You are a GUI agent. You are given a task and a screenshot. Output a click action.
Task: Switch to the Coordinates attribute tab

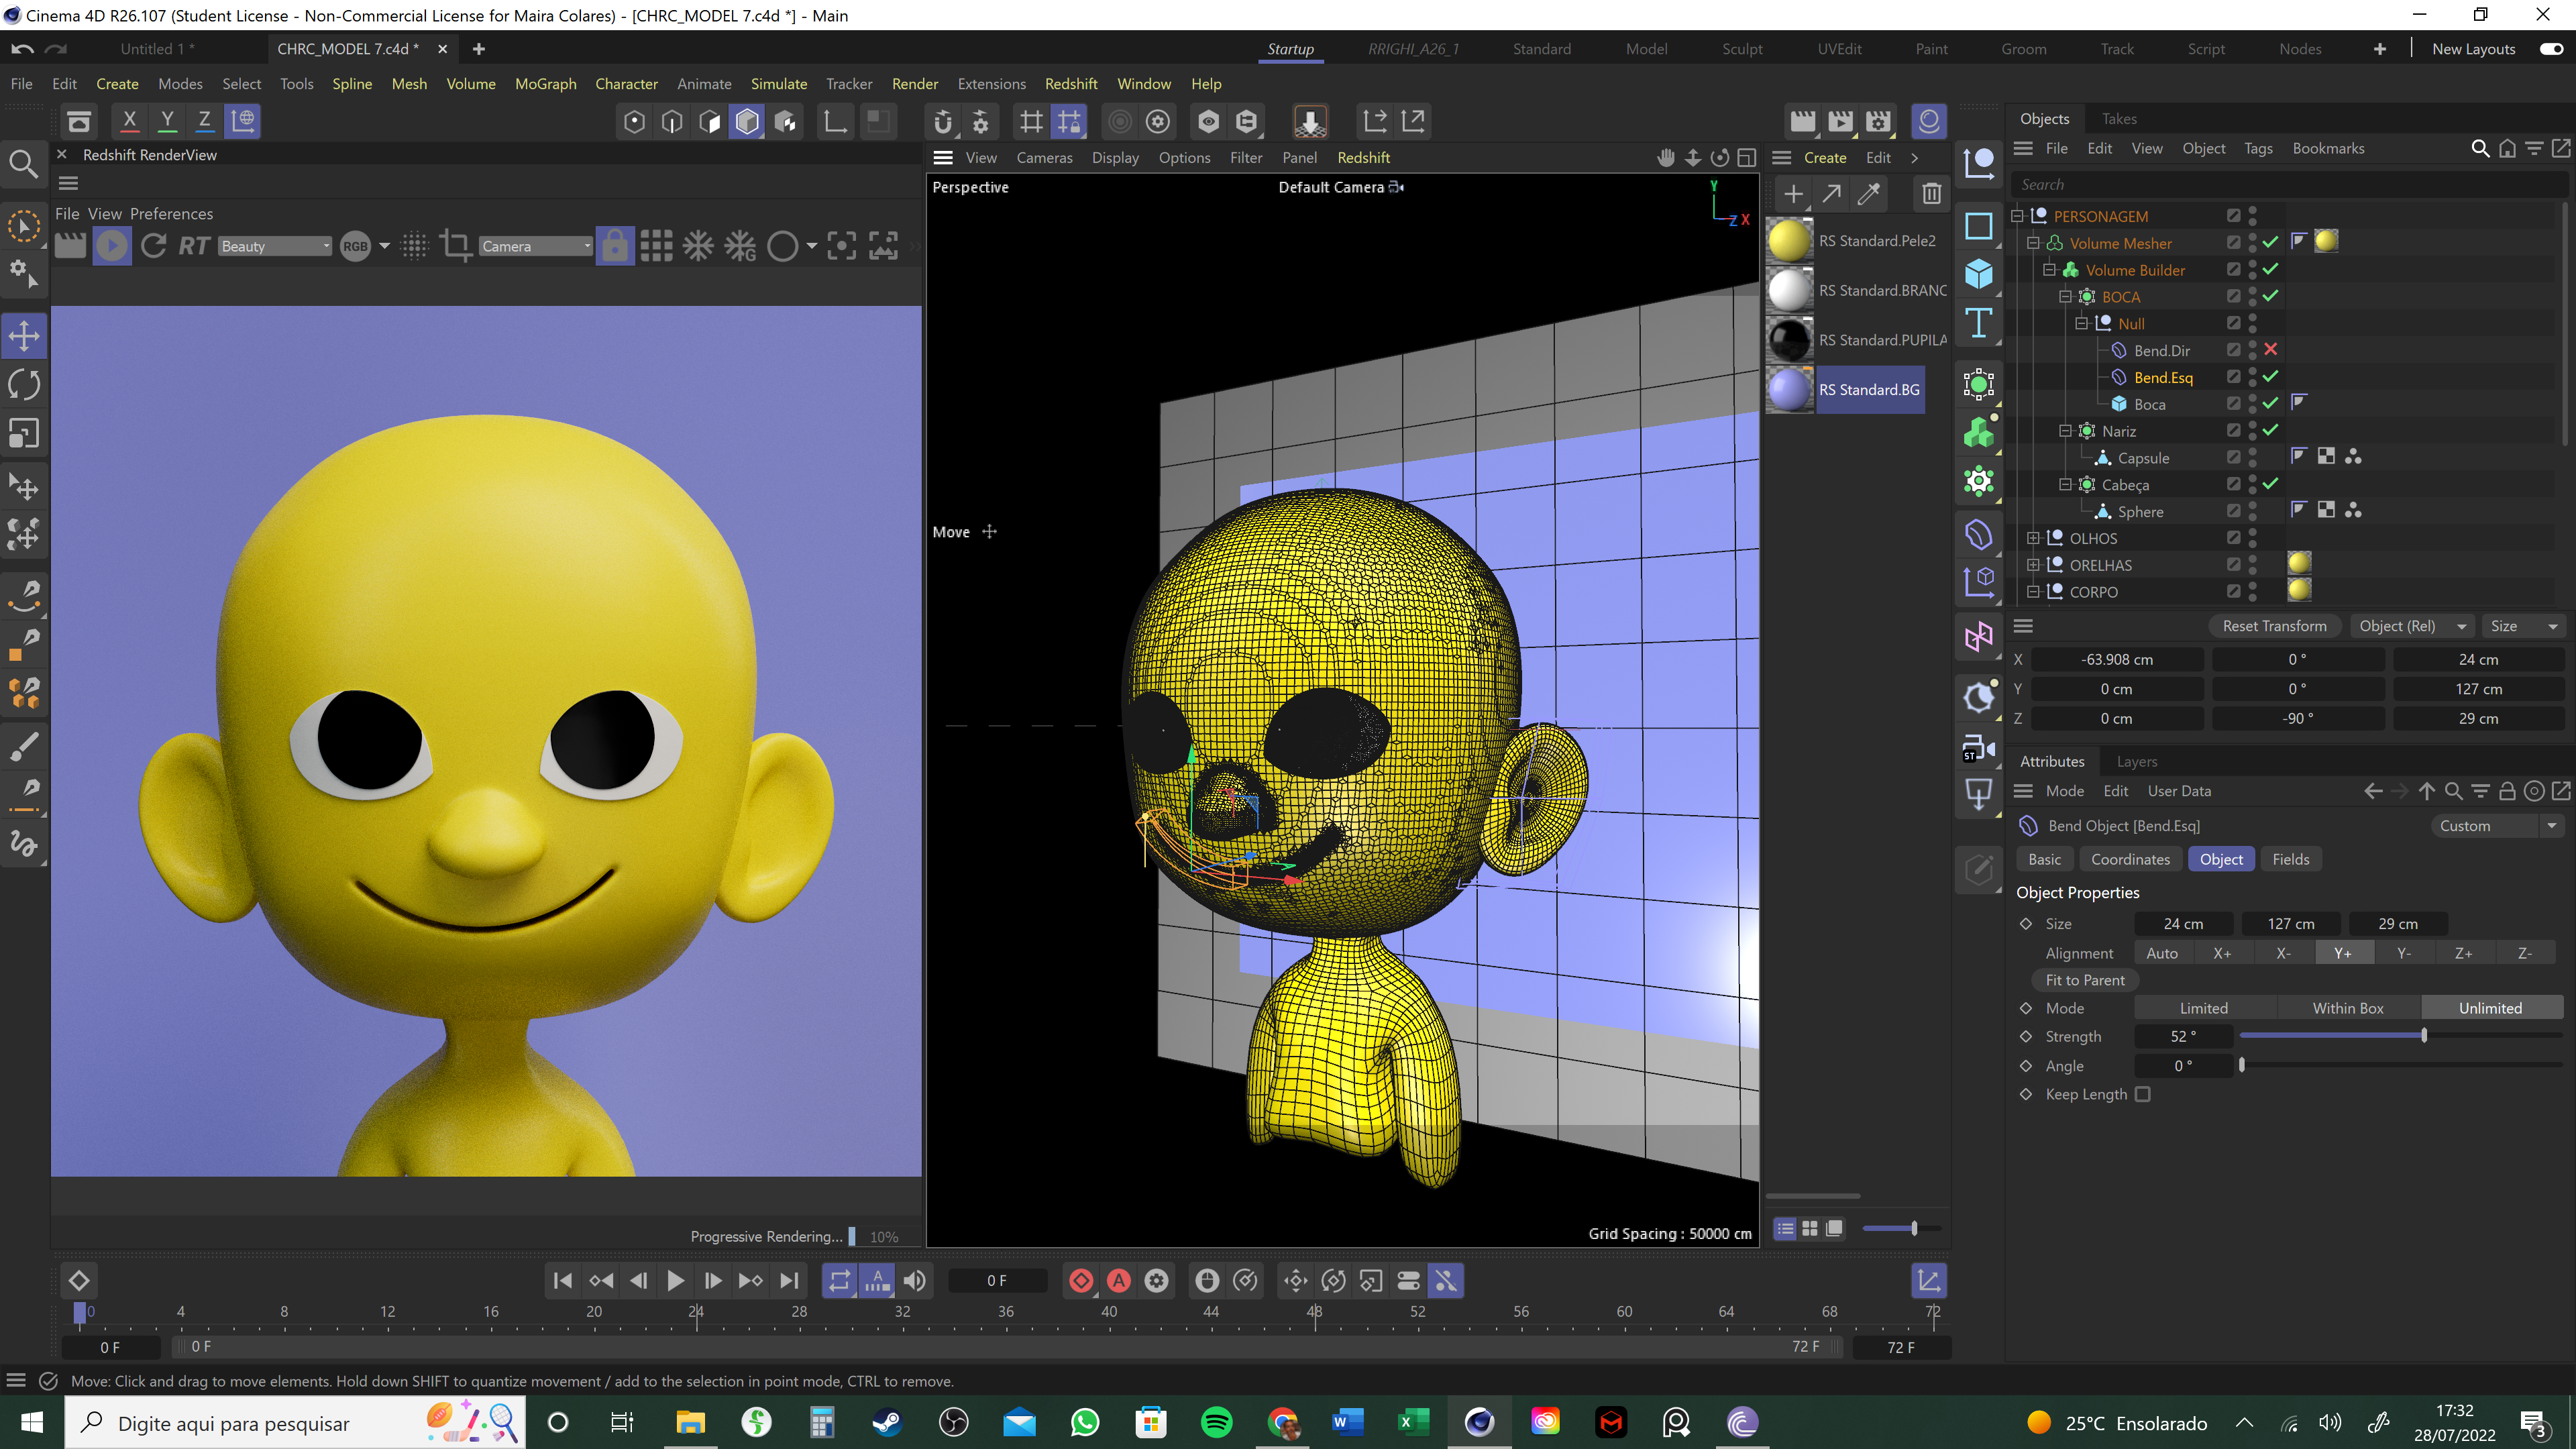pyautogui.click(x=2130, y=859)
